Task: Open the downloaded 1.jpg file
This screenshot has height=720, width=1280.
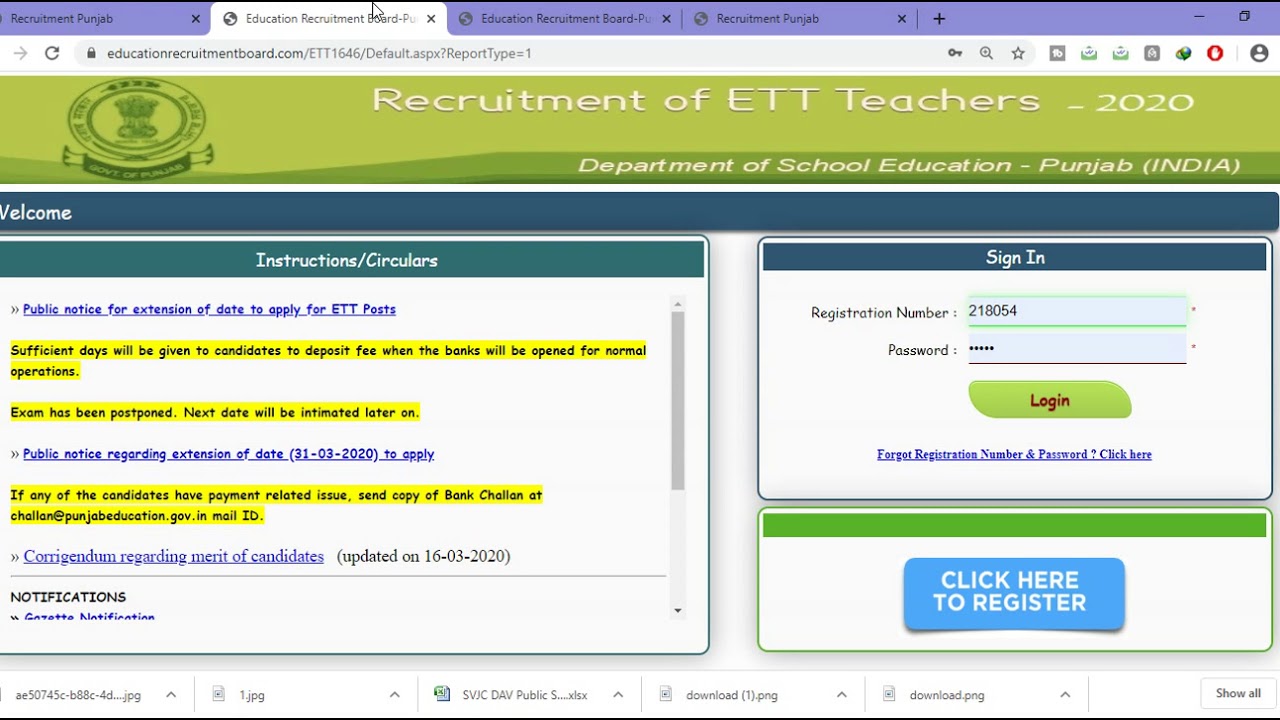Action: click(x=252, y=695)
